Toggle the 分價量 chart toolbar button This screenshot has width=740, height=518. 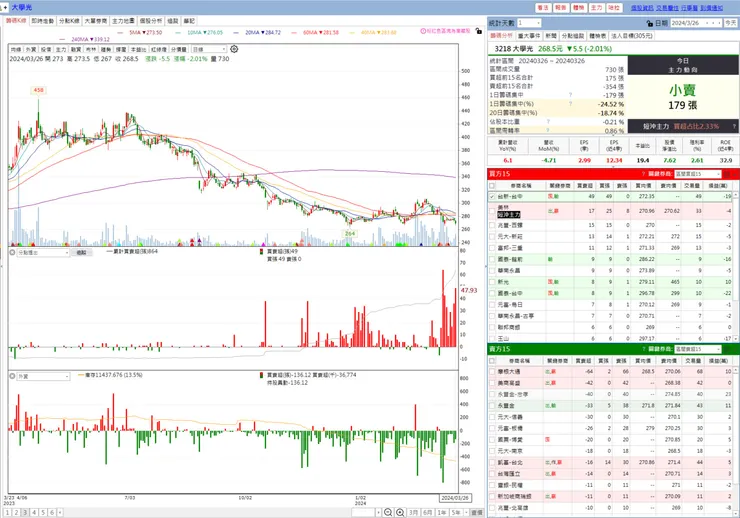click(178, 49)
